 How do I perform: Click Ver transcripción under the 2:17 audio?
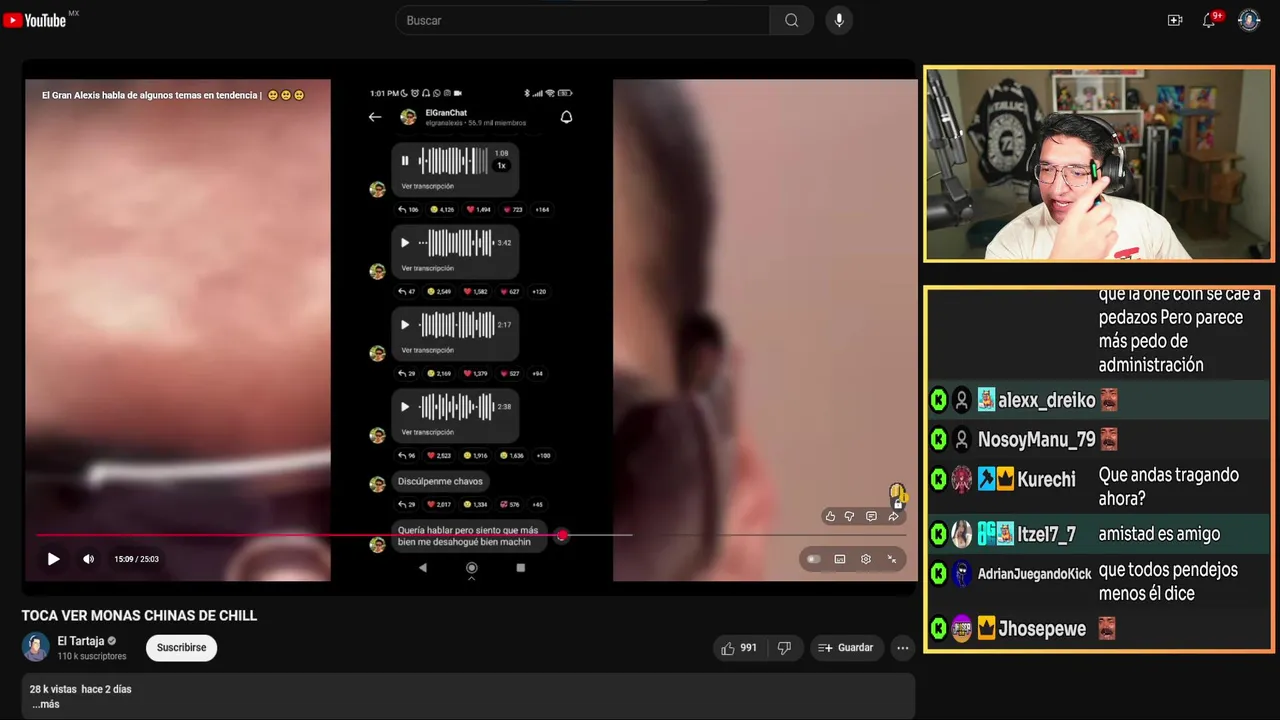428,350
